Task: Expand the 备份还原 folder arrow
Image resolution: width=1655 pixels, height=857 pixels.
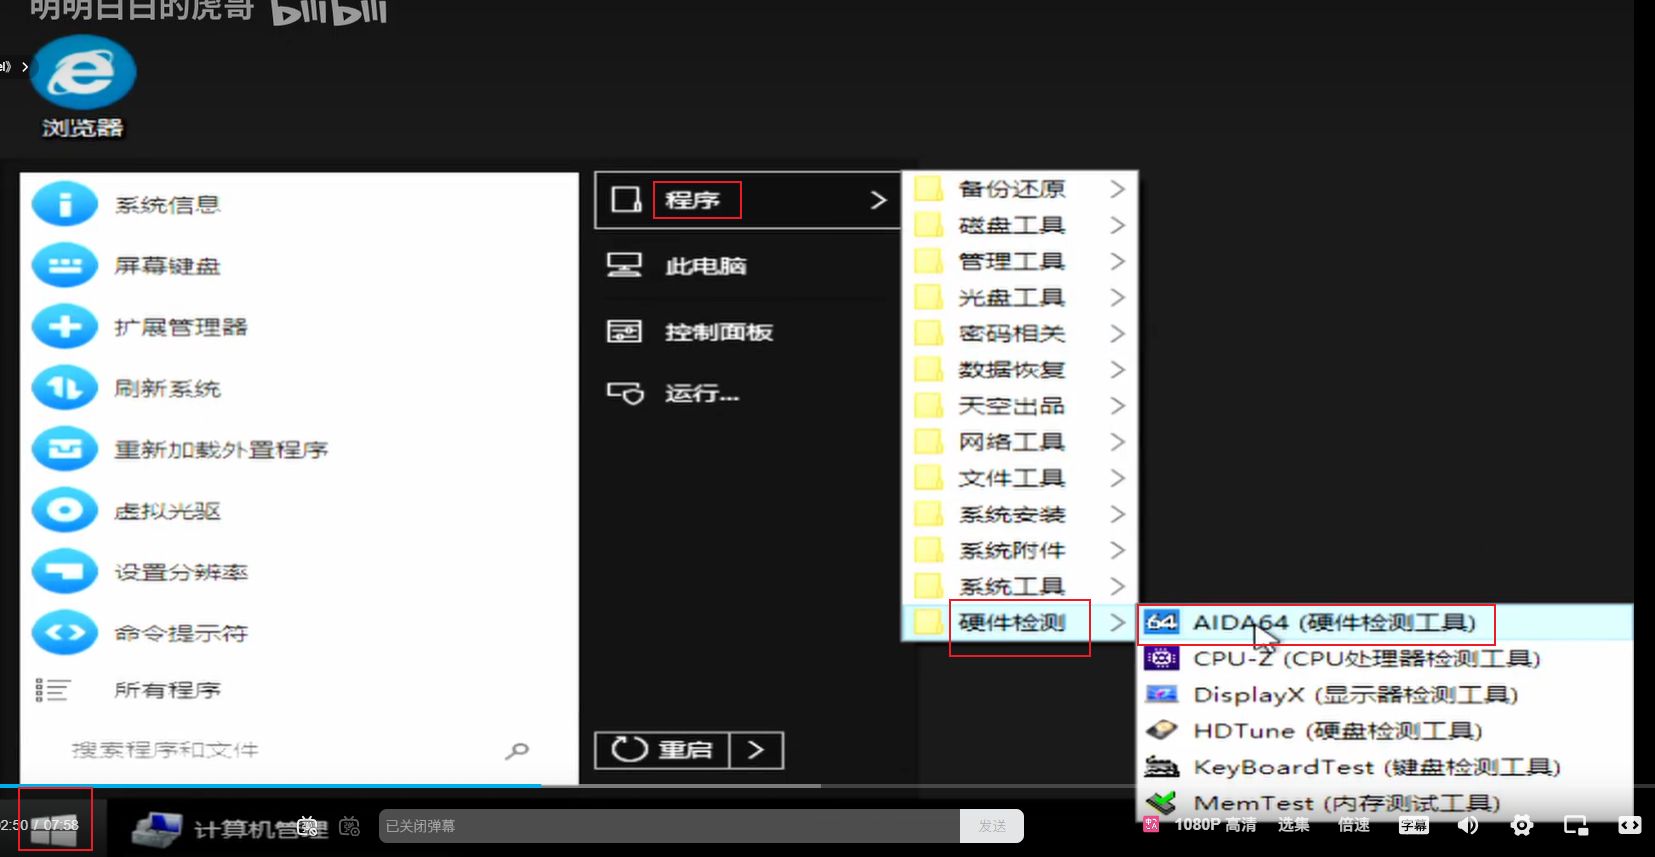Action: (1117, 189)
